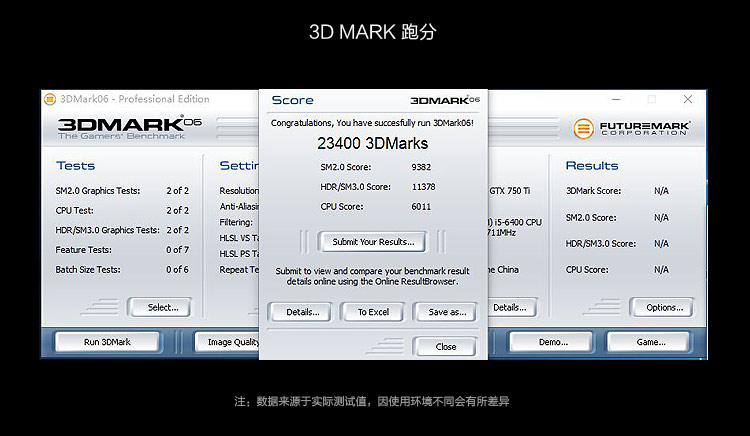
Task: Click the Feature Tests row label
Action: pos(83,250)
